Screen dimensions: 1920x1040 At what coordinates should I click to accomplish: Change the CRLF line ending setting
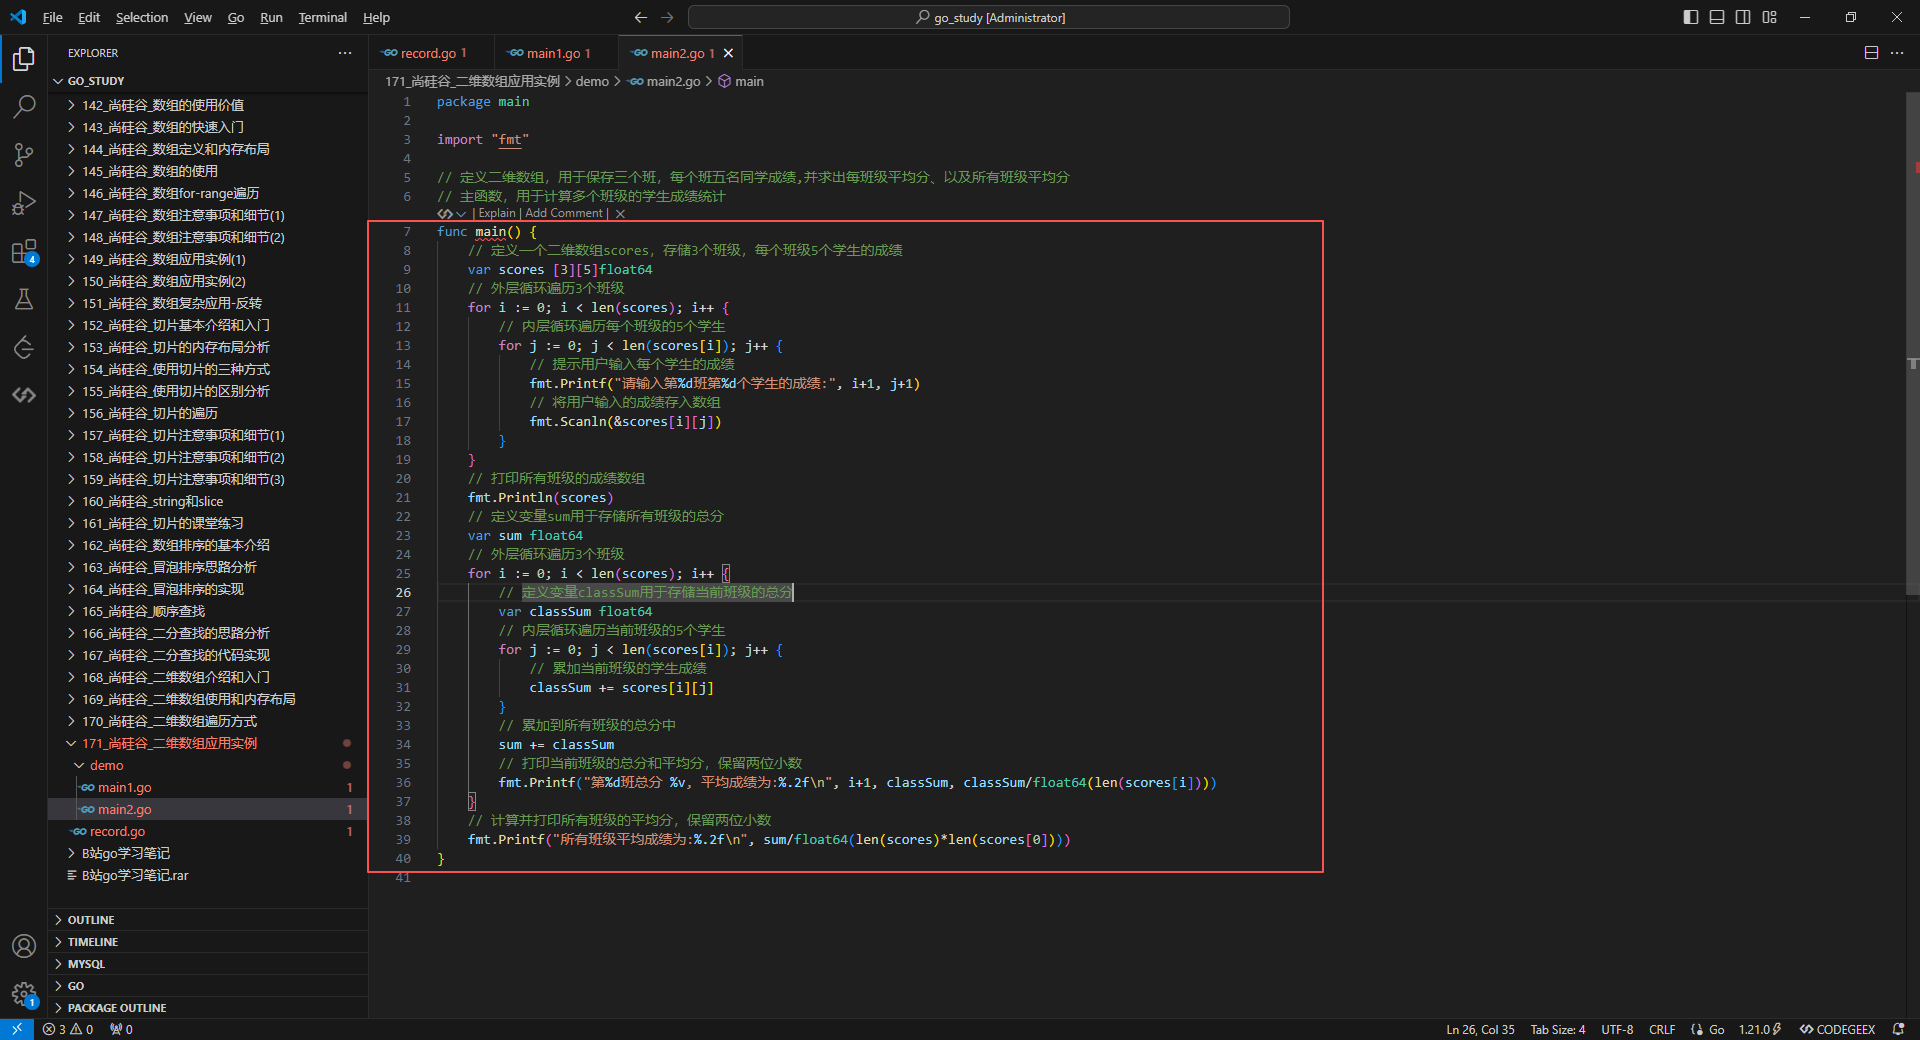[x=1662, y=1029]
